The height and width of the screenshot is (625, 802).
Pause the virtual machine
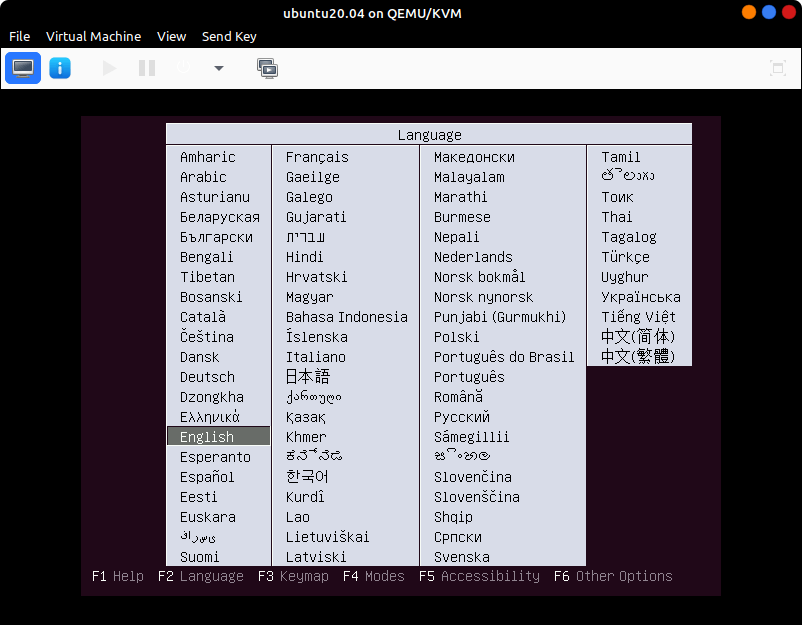tap(147, 68)
